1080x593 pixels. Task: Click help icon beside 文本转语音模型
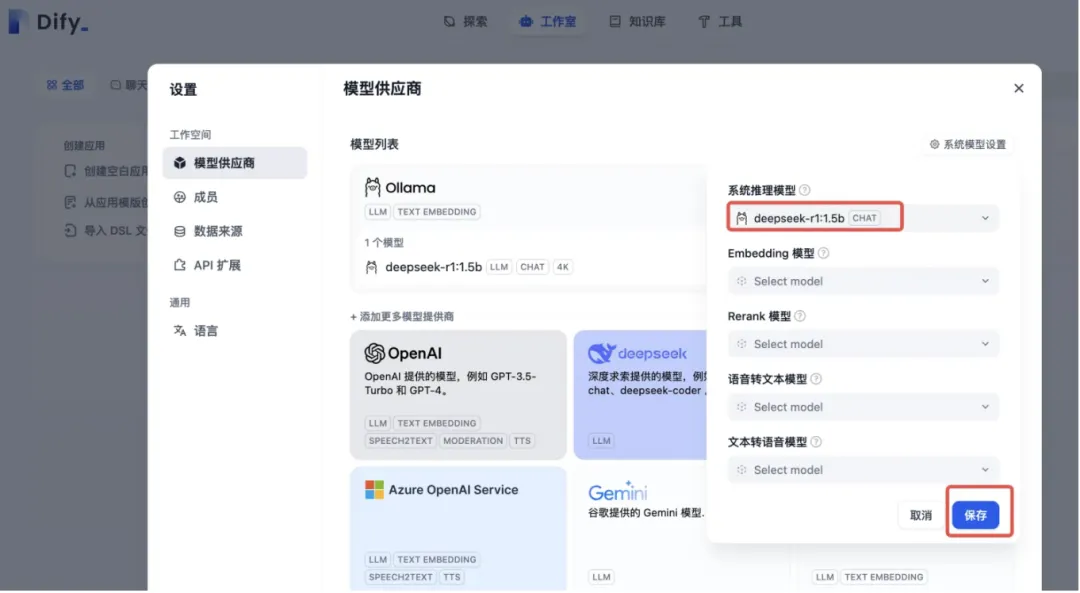(x=816, y=443)
